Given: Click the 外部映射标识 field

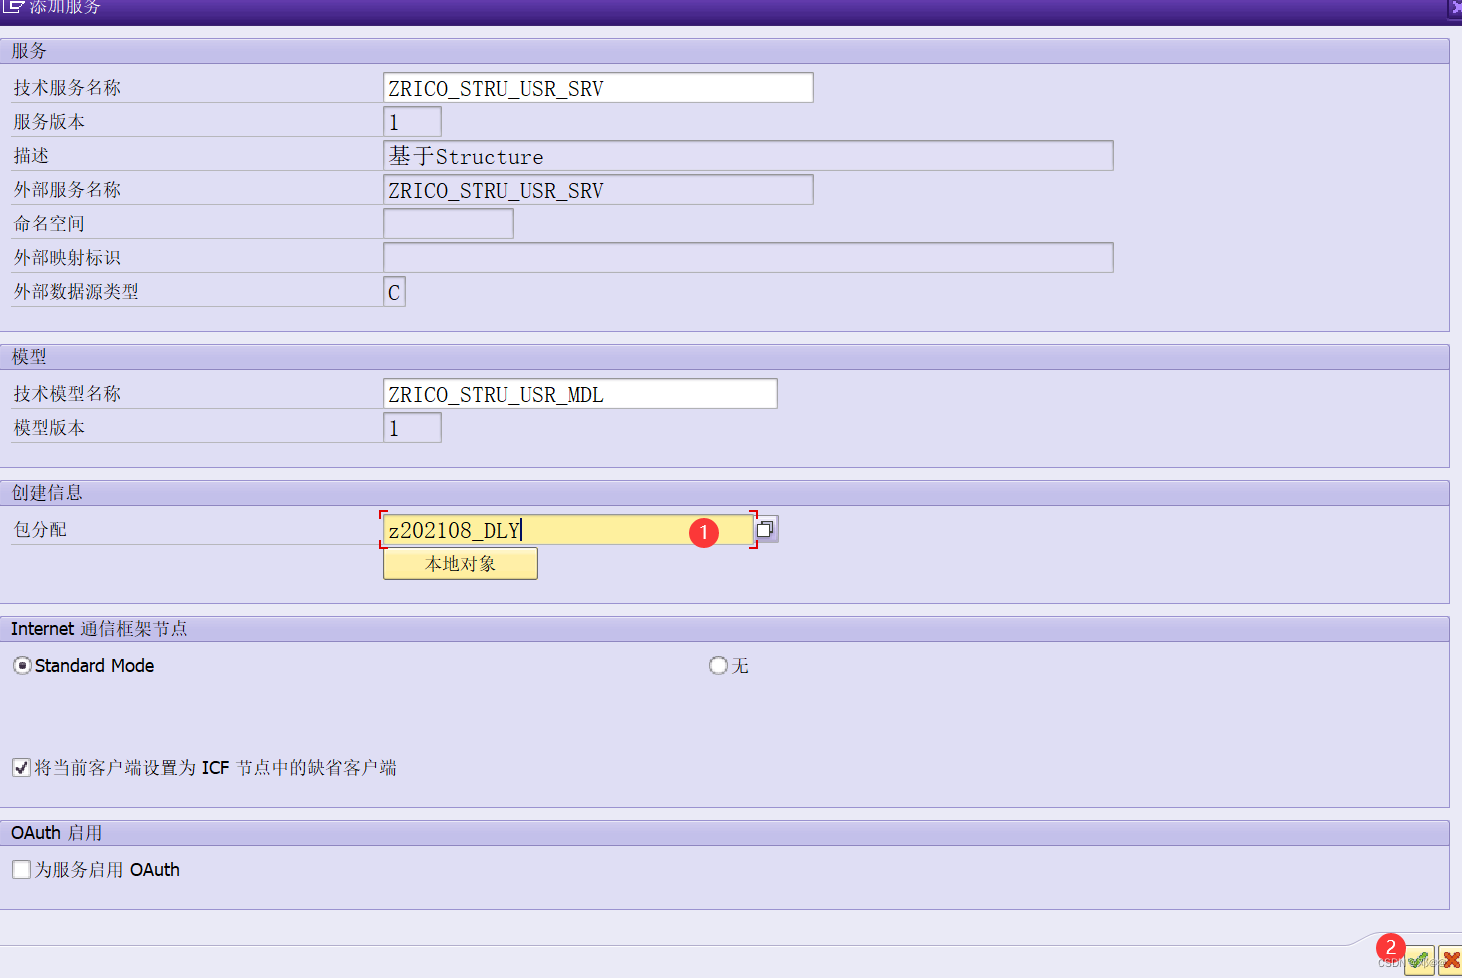Looking at the screenshot, I should (x=748, y=258).
